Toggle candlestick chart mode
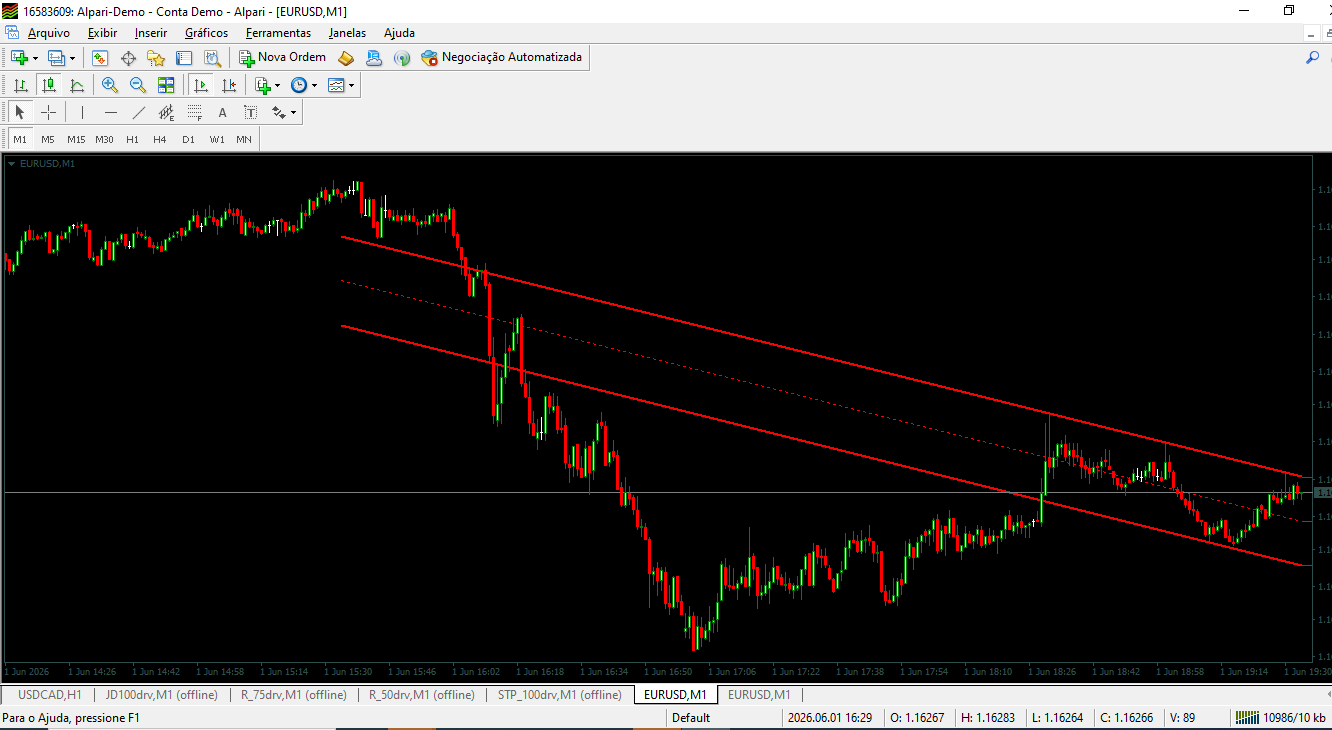The image size is (1332, 730). tap(48, 85)
